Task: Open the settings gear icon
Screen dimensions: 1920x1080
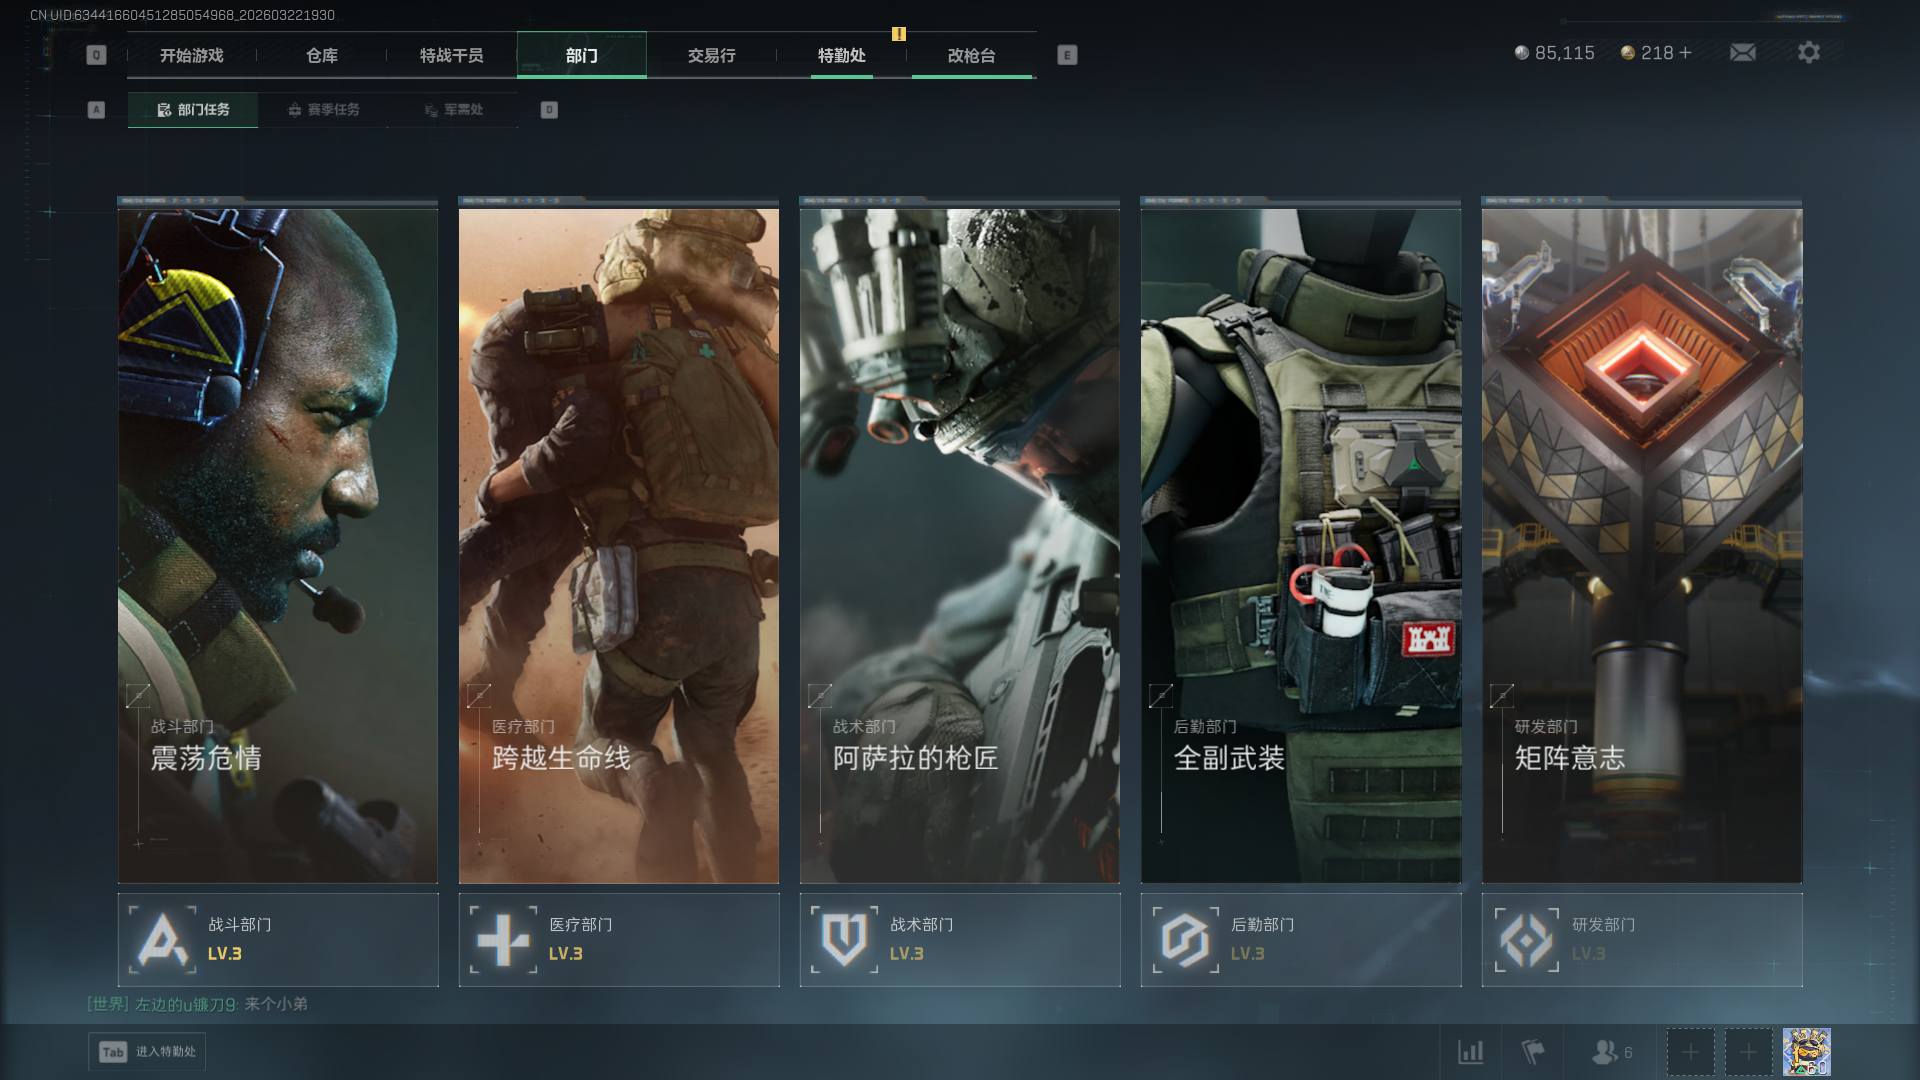Action: (x=1808, y=53)
